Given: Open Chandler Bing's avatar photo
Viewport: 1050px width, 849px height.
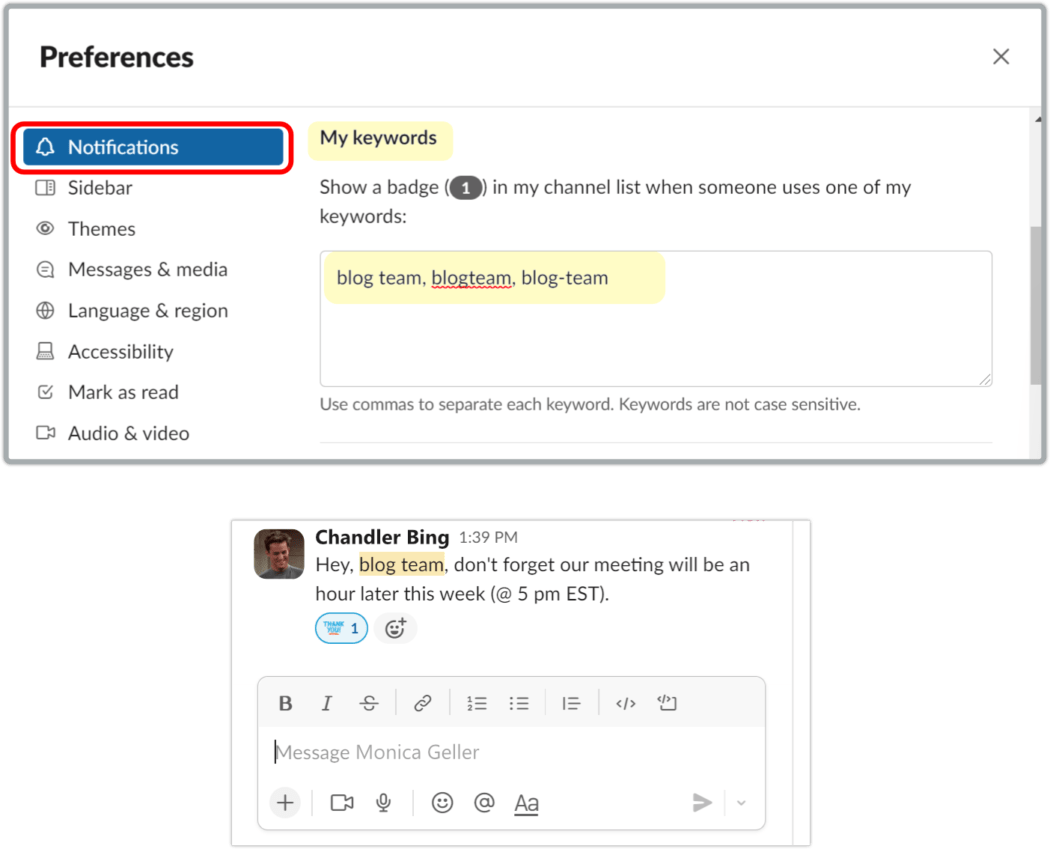Looking at the screenshot, I should click(279, 554).
